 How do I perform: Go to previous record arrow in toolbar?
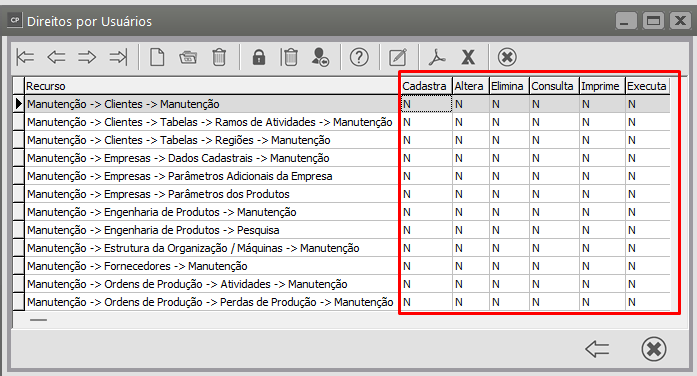(56, 57)
